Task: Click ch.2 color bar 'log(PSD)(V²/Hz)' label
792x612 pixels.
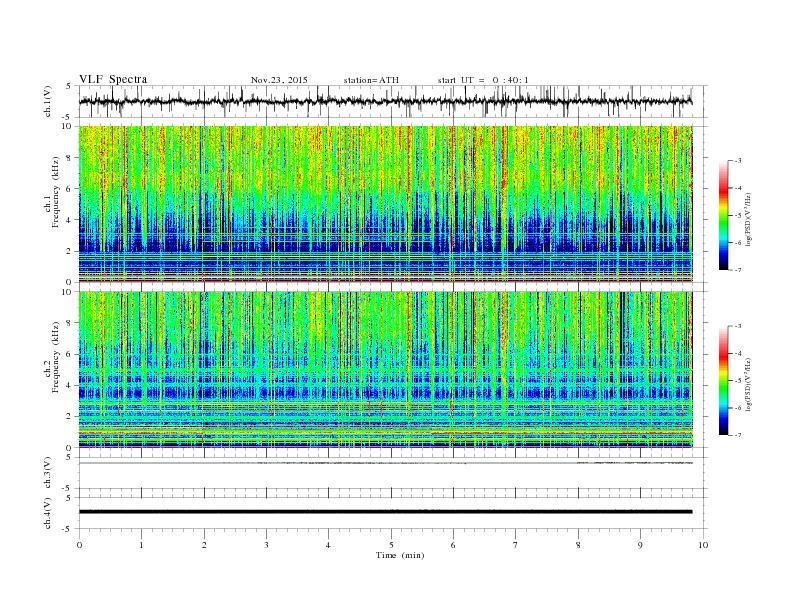Action: pos(749,383)
